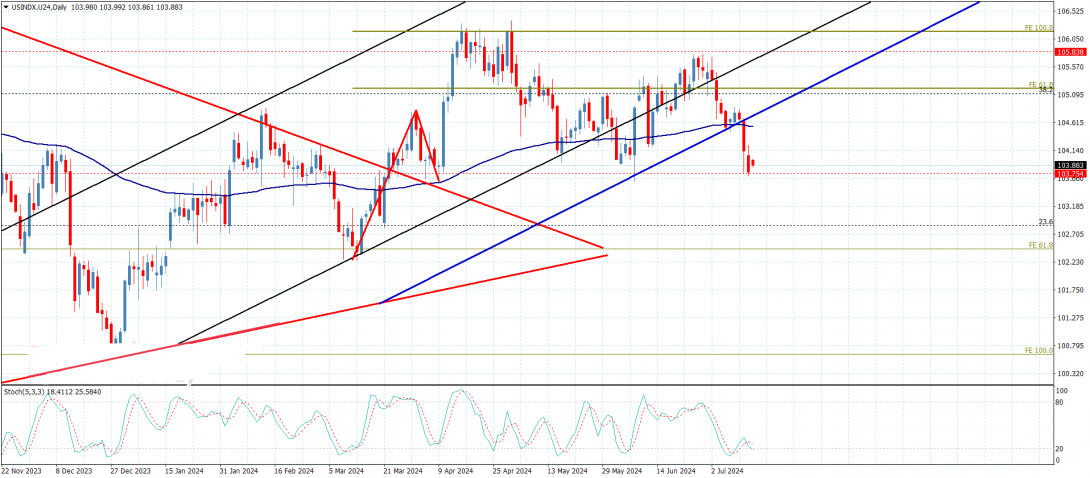This screenshot has width=1090, height=478.
Task: Click the 106.050 price axis label
Action: pyautogui.click(x=1071, y=40)
